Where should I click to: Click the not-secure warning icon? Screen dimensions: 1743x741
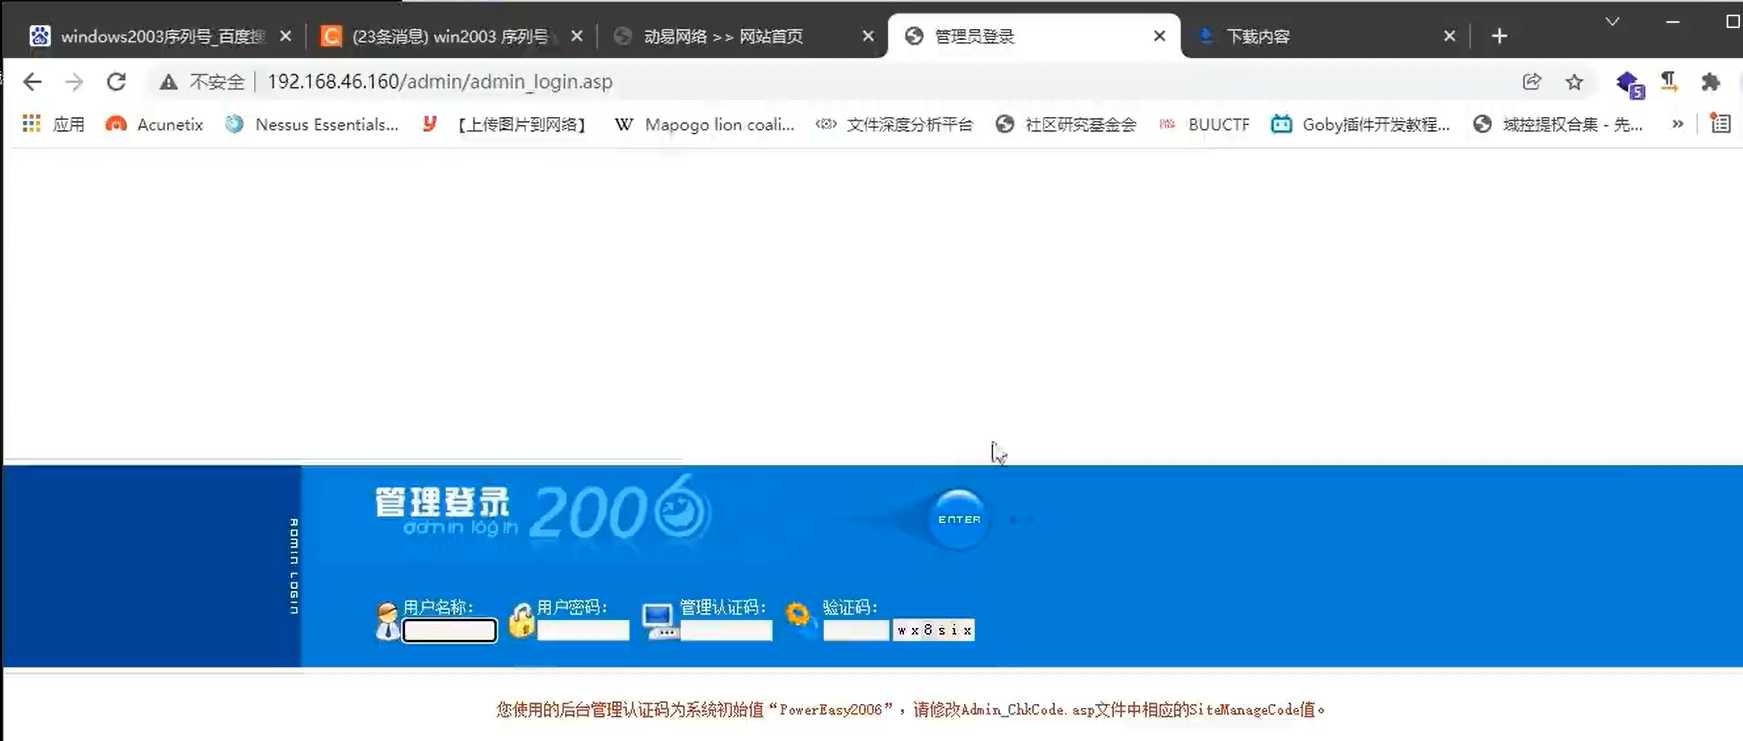(168, 82)
